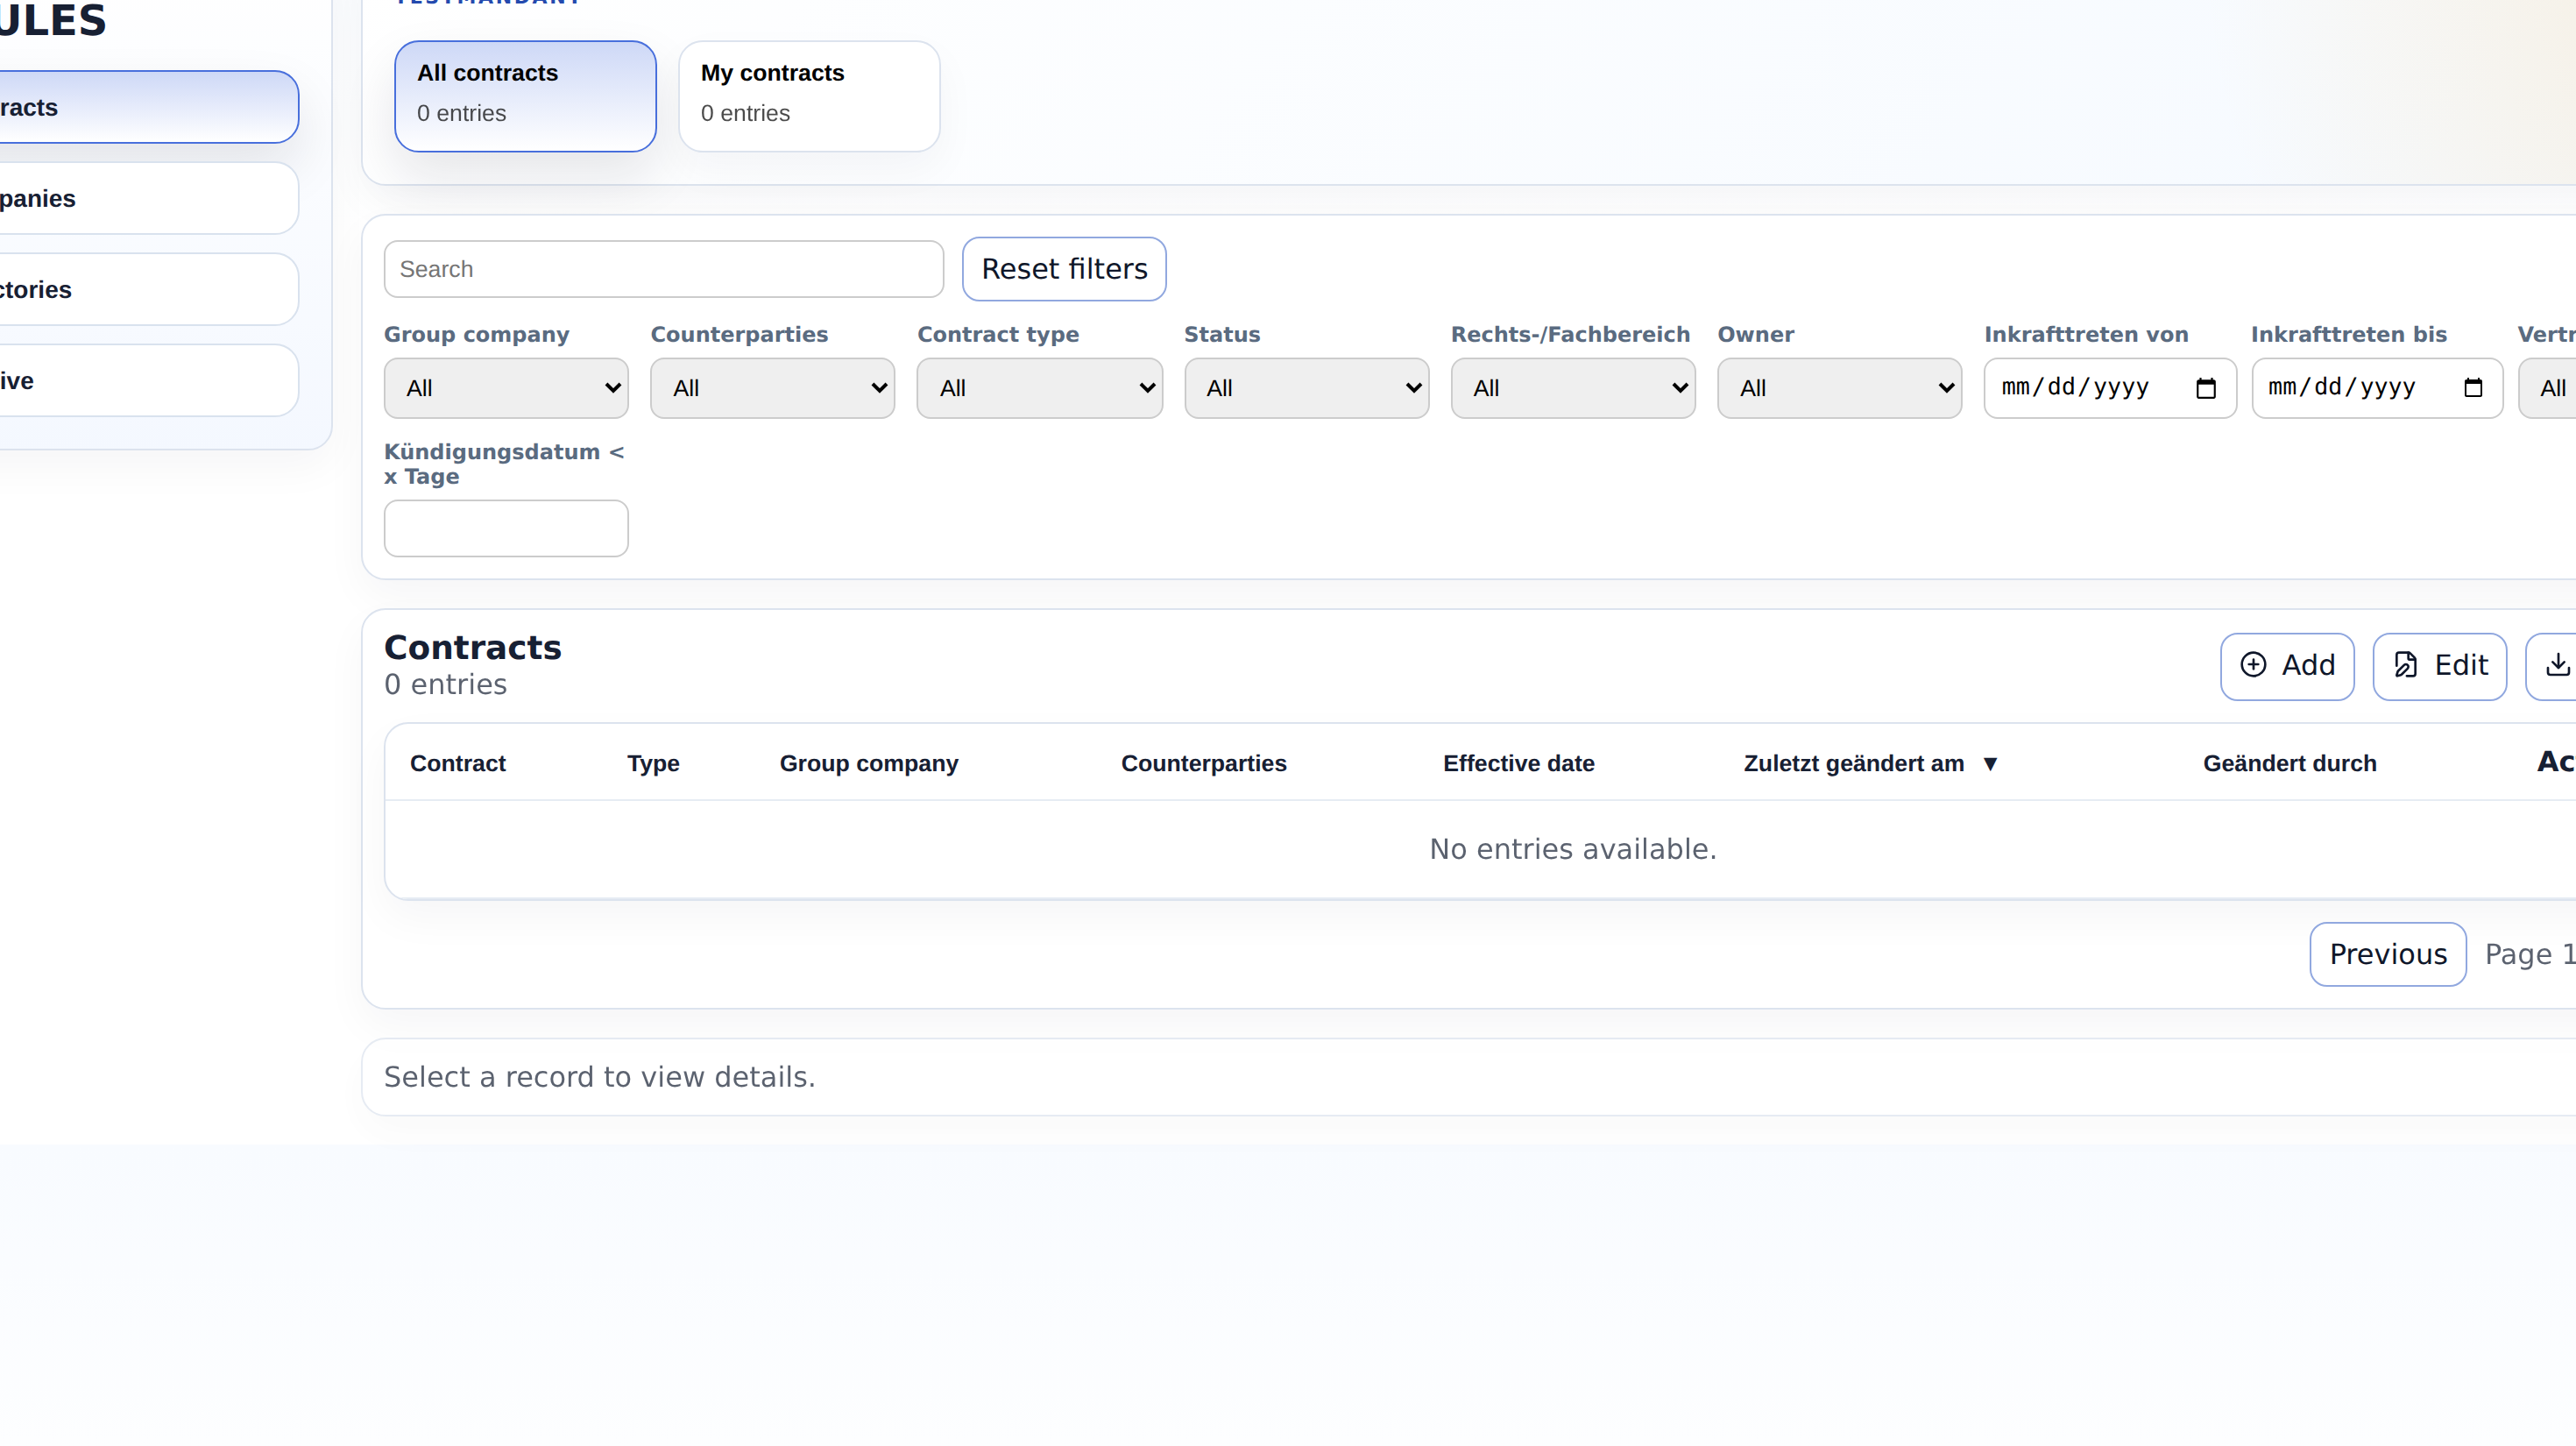
Task: Open the calendar picker for Inkrafttreten bis
Action: (x=2472, y=388)
